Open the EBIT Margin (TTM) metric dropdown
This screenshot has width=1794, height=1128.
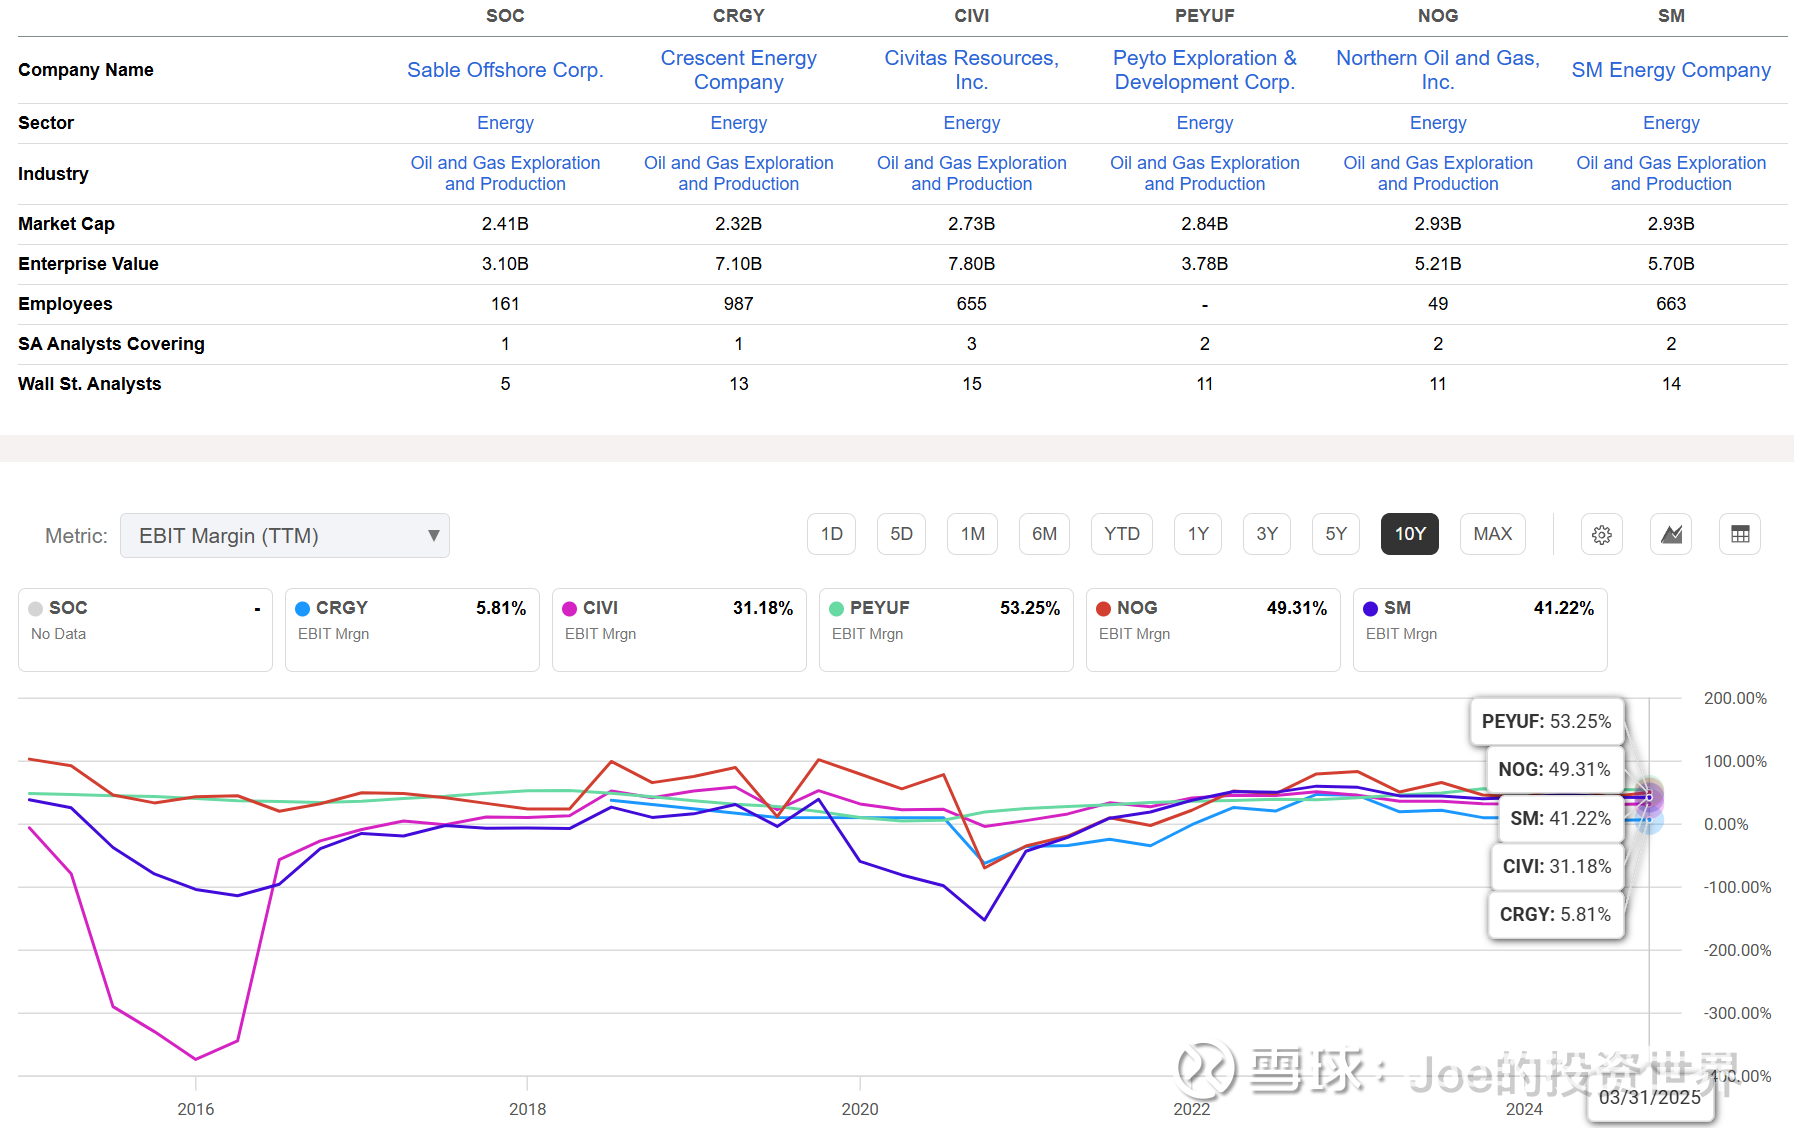(x=285, y=536)
